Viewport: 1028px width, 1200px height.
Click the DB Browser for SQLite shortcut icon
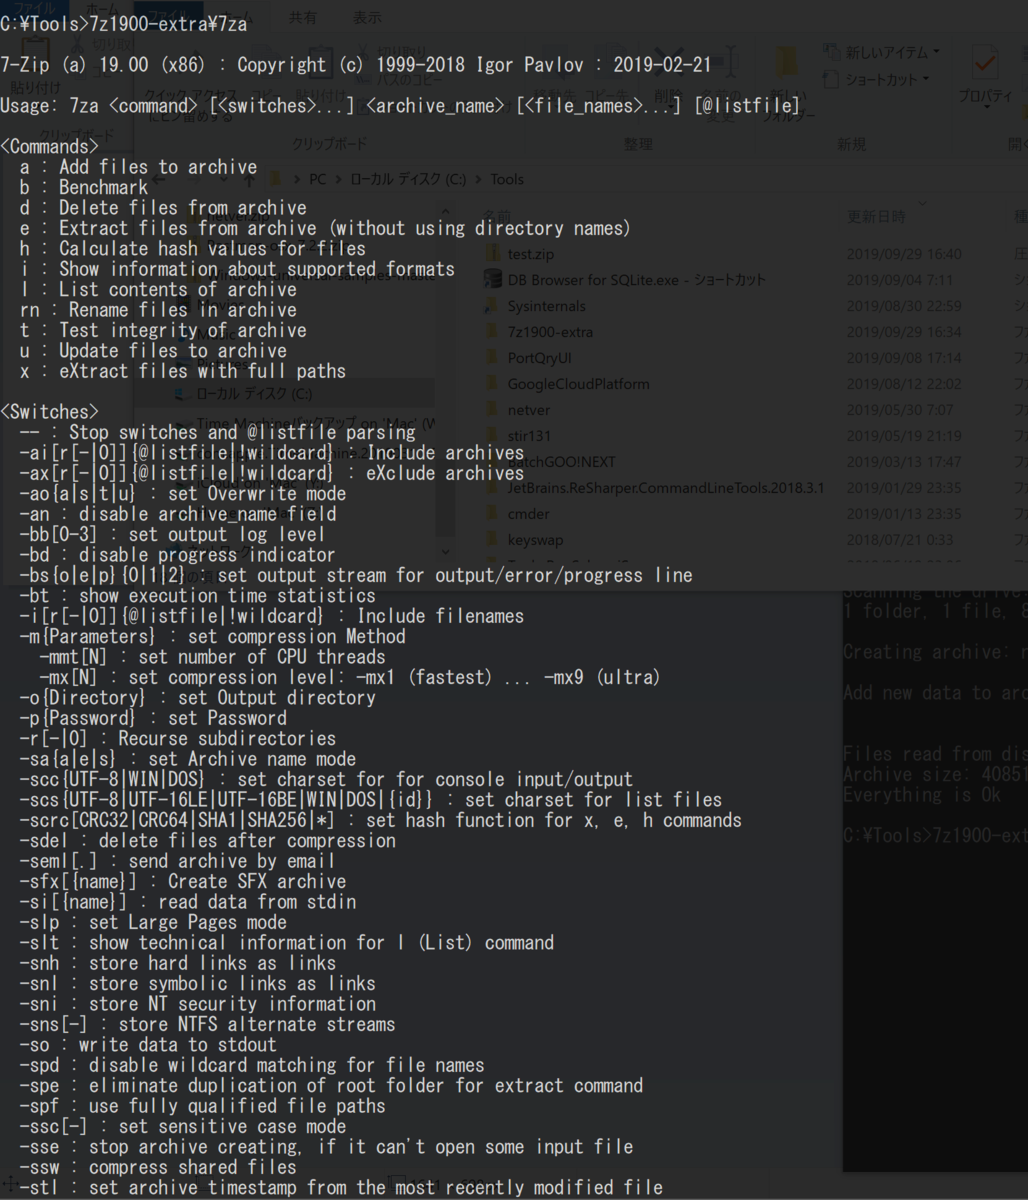coord(491,280)
